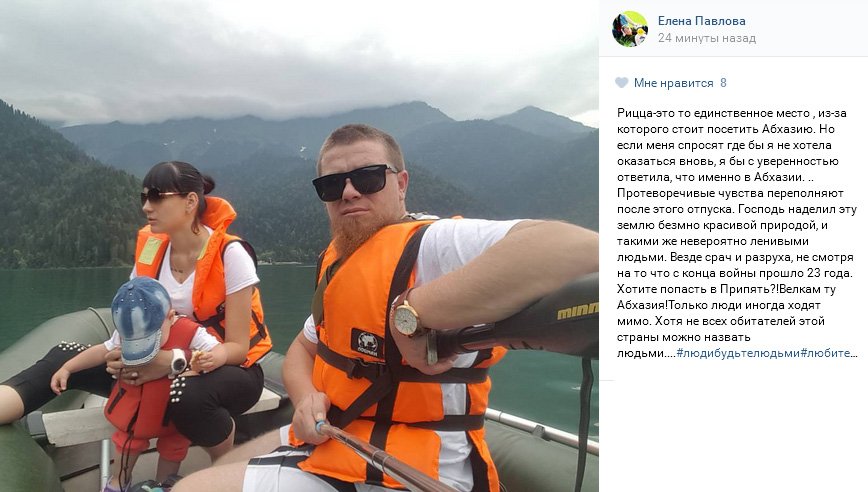This screenshot has height=492, width=868.
Task: Open the main boat photo in viewer
Action: tap(299, 246)
